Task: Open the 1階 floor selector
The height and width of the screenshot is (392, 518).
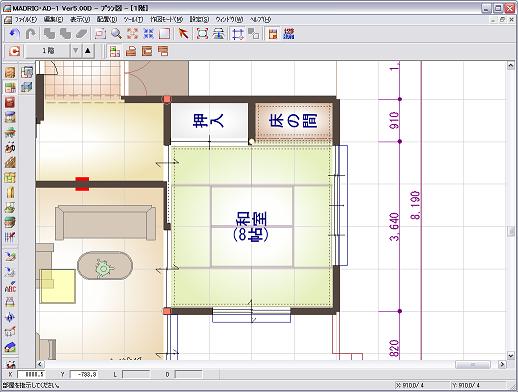Action: coord(48,51)
